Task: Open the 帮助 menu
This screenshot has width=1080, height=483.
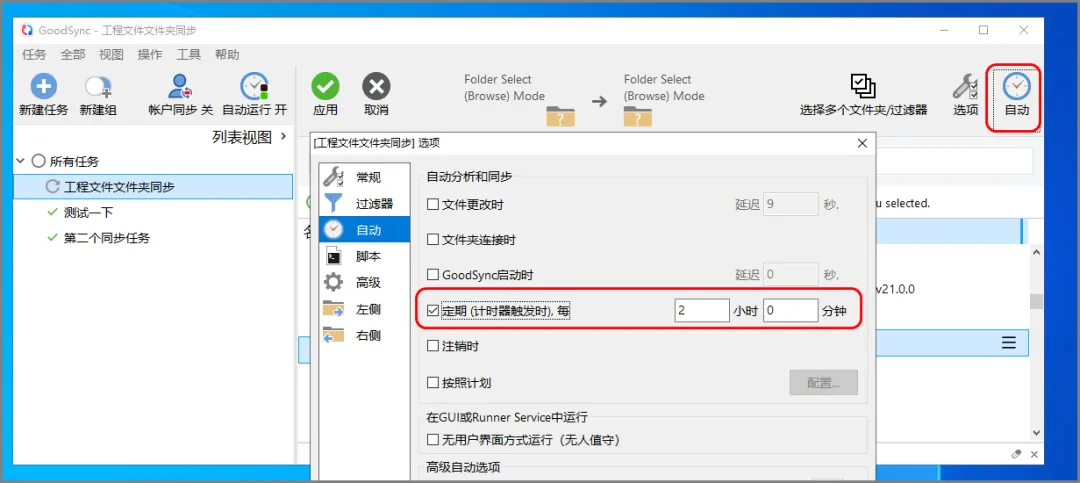Action: [227, 54]
